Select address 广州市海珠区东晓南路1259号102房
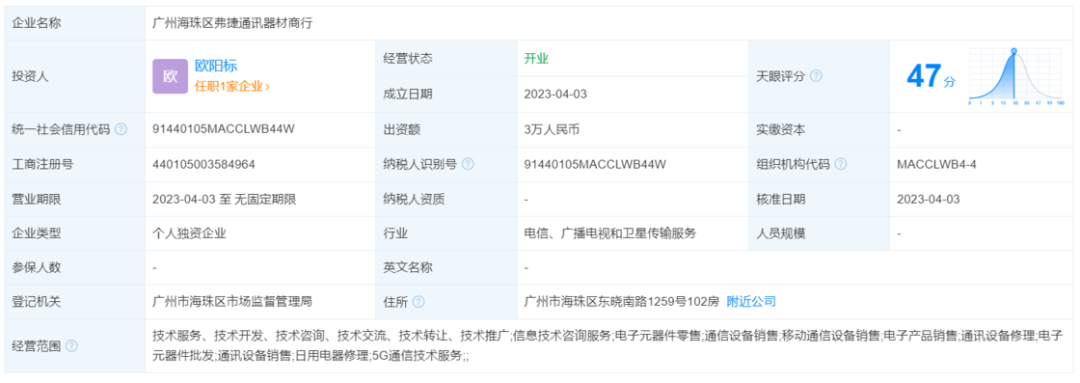This screenshot has height=383, width=1080. coord(621,302)
